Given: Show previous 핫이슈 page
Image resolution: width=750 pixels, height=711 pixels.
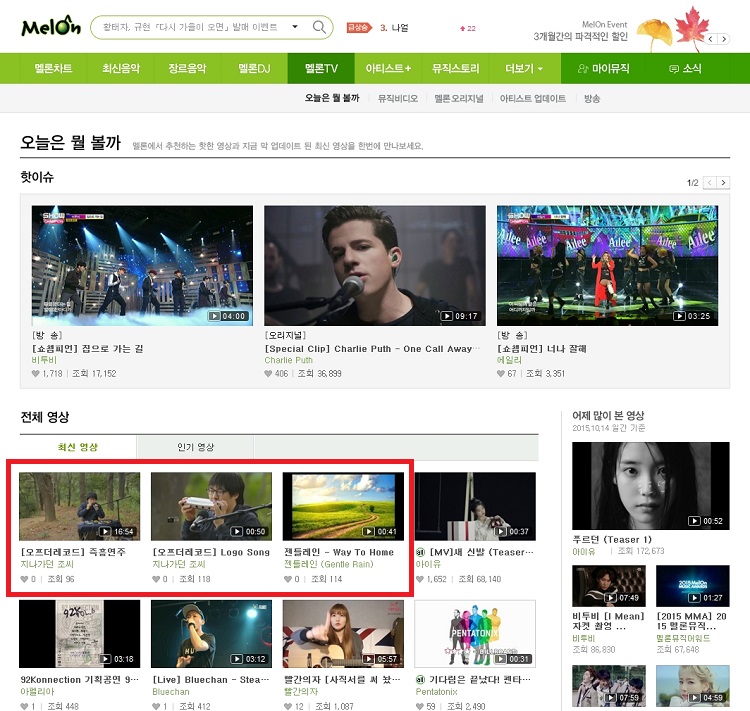Looking at the screenshot, I should (x=710, y=182).
